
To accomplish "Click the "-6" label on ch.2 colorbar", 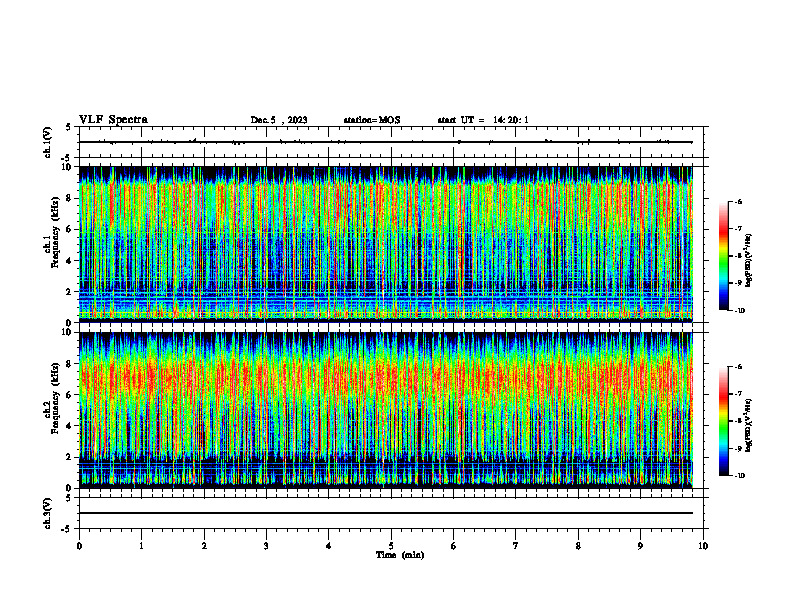I will coord(739,367).
